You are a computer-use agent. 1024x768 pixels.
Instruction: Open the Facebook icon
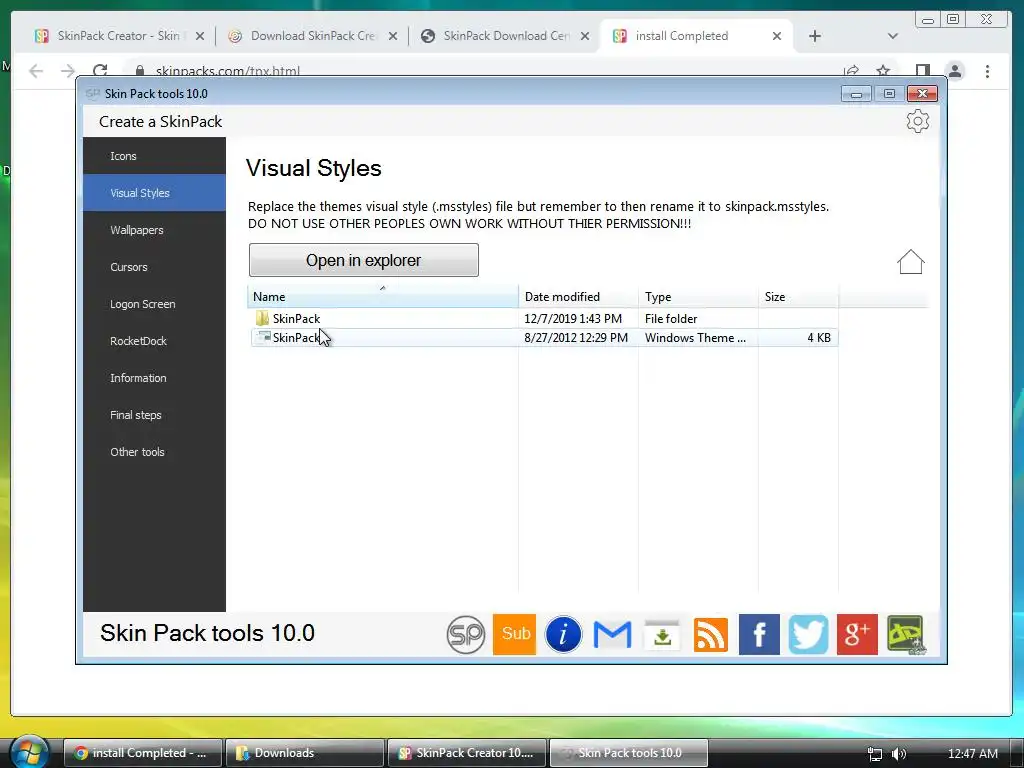pos(759,634)
